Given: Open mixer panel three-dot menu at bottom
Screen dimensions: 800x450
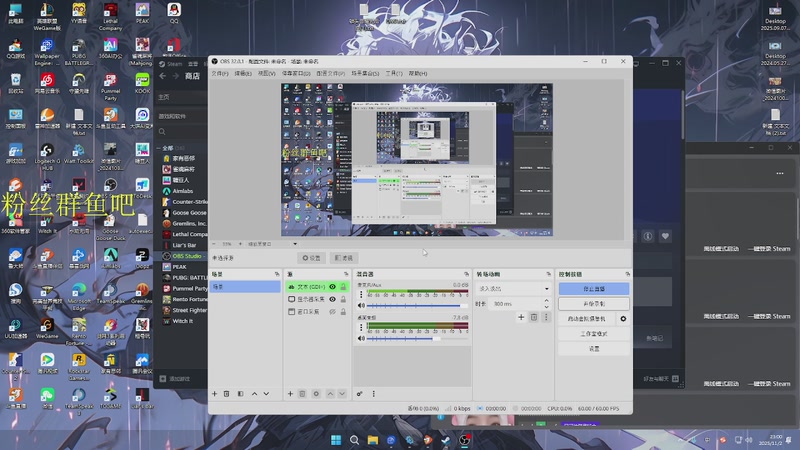Looking at the screenshot, I should (373, 394).
